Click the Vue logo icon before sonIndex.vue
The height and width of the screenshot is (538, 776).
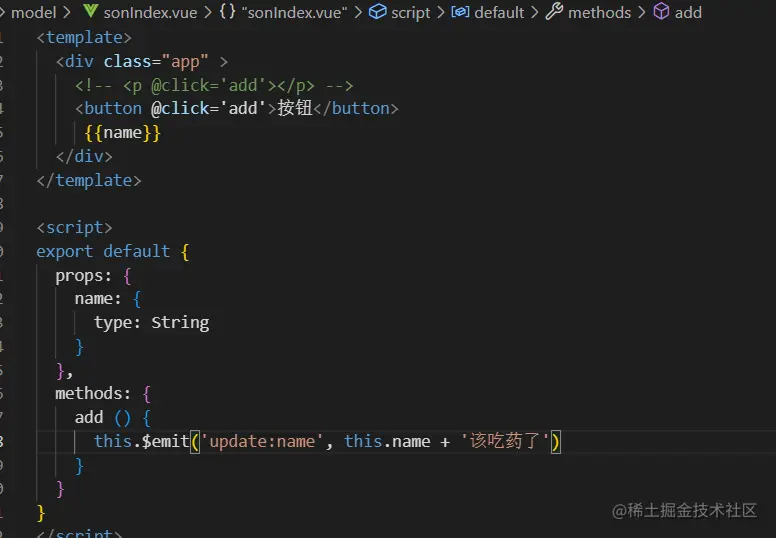90,11
